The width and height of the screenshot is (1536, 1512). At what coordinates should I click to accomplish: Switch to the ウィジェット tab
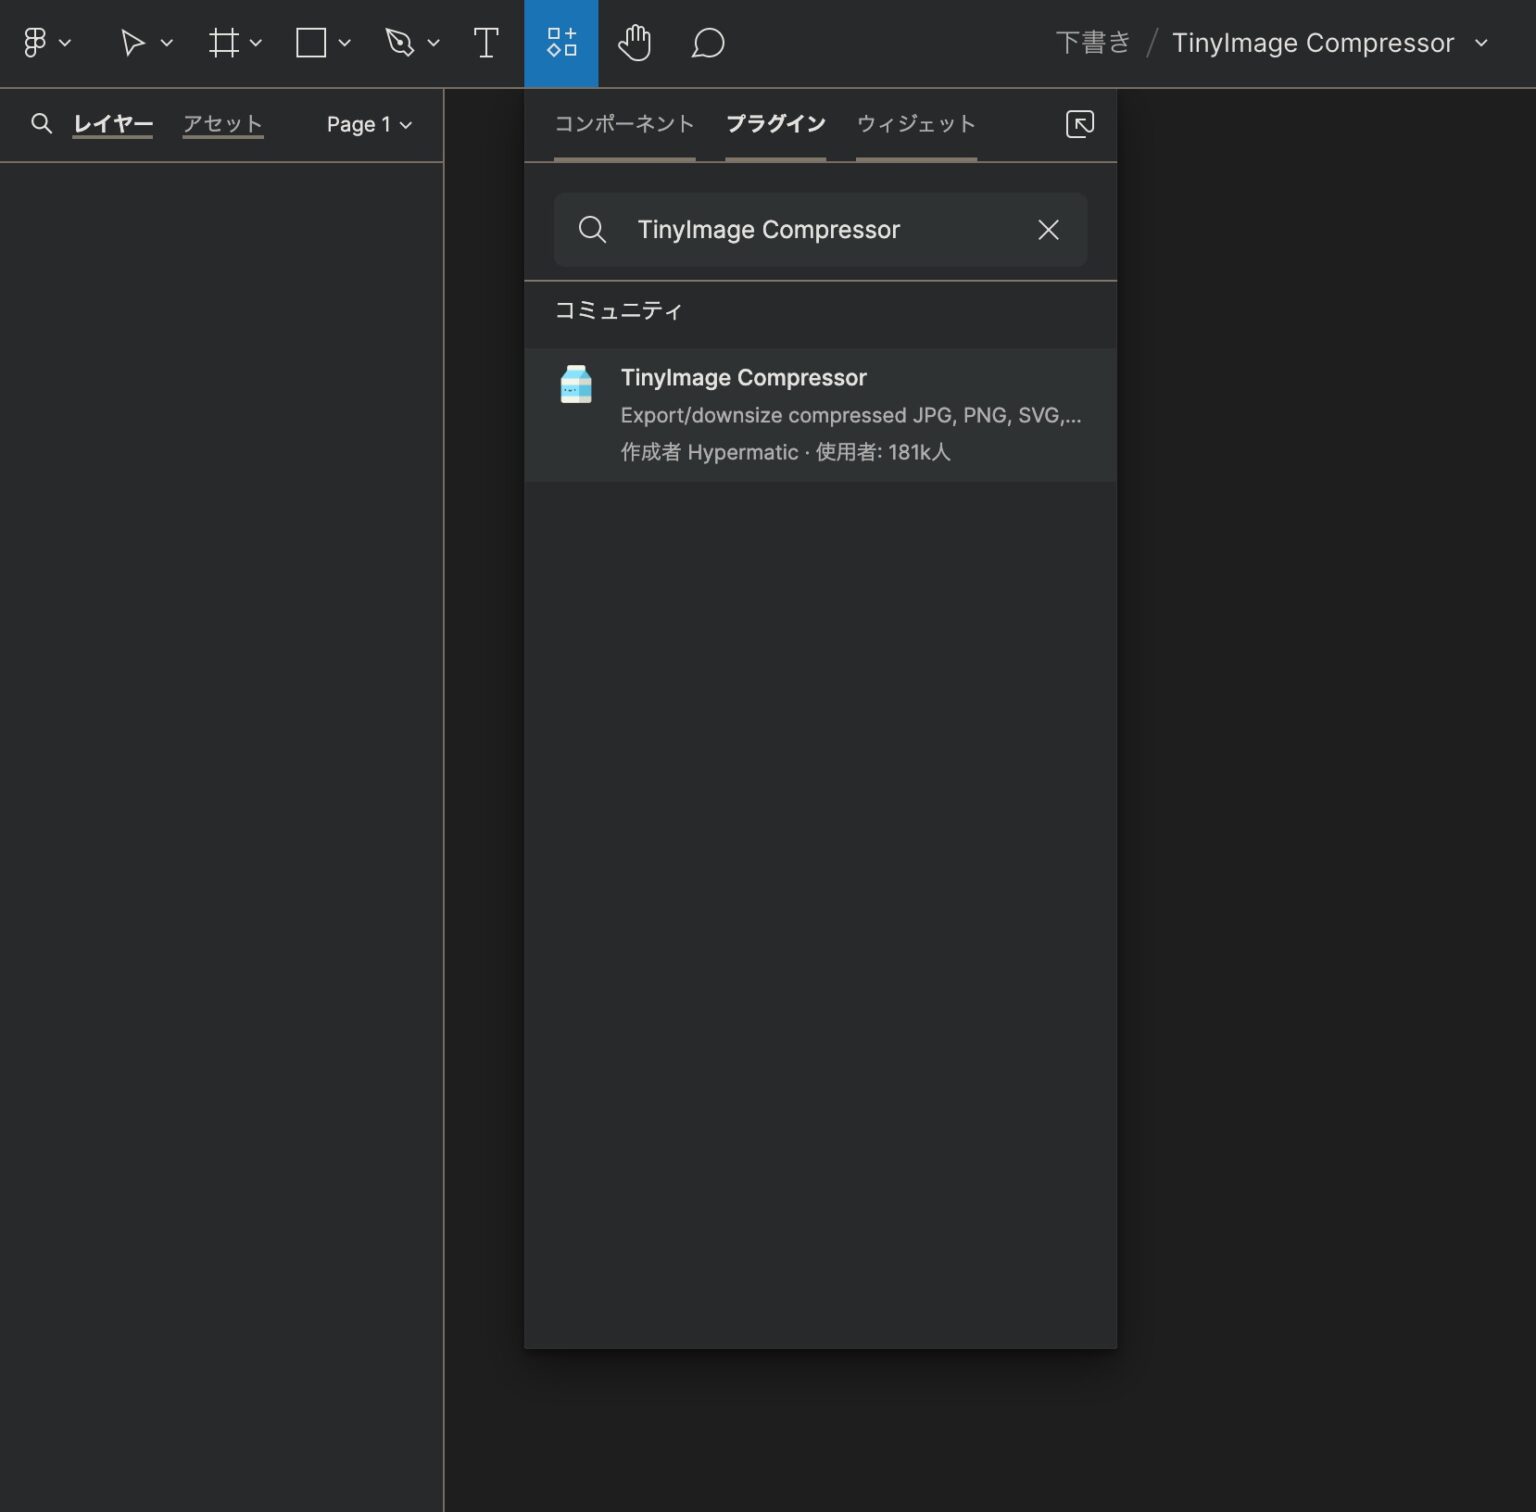pyautogui.click(x=914, y=123)
